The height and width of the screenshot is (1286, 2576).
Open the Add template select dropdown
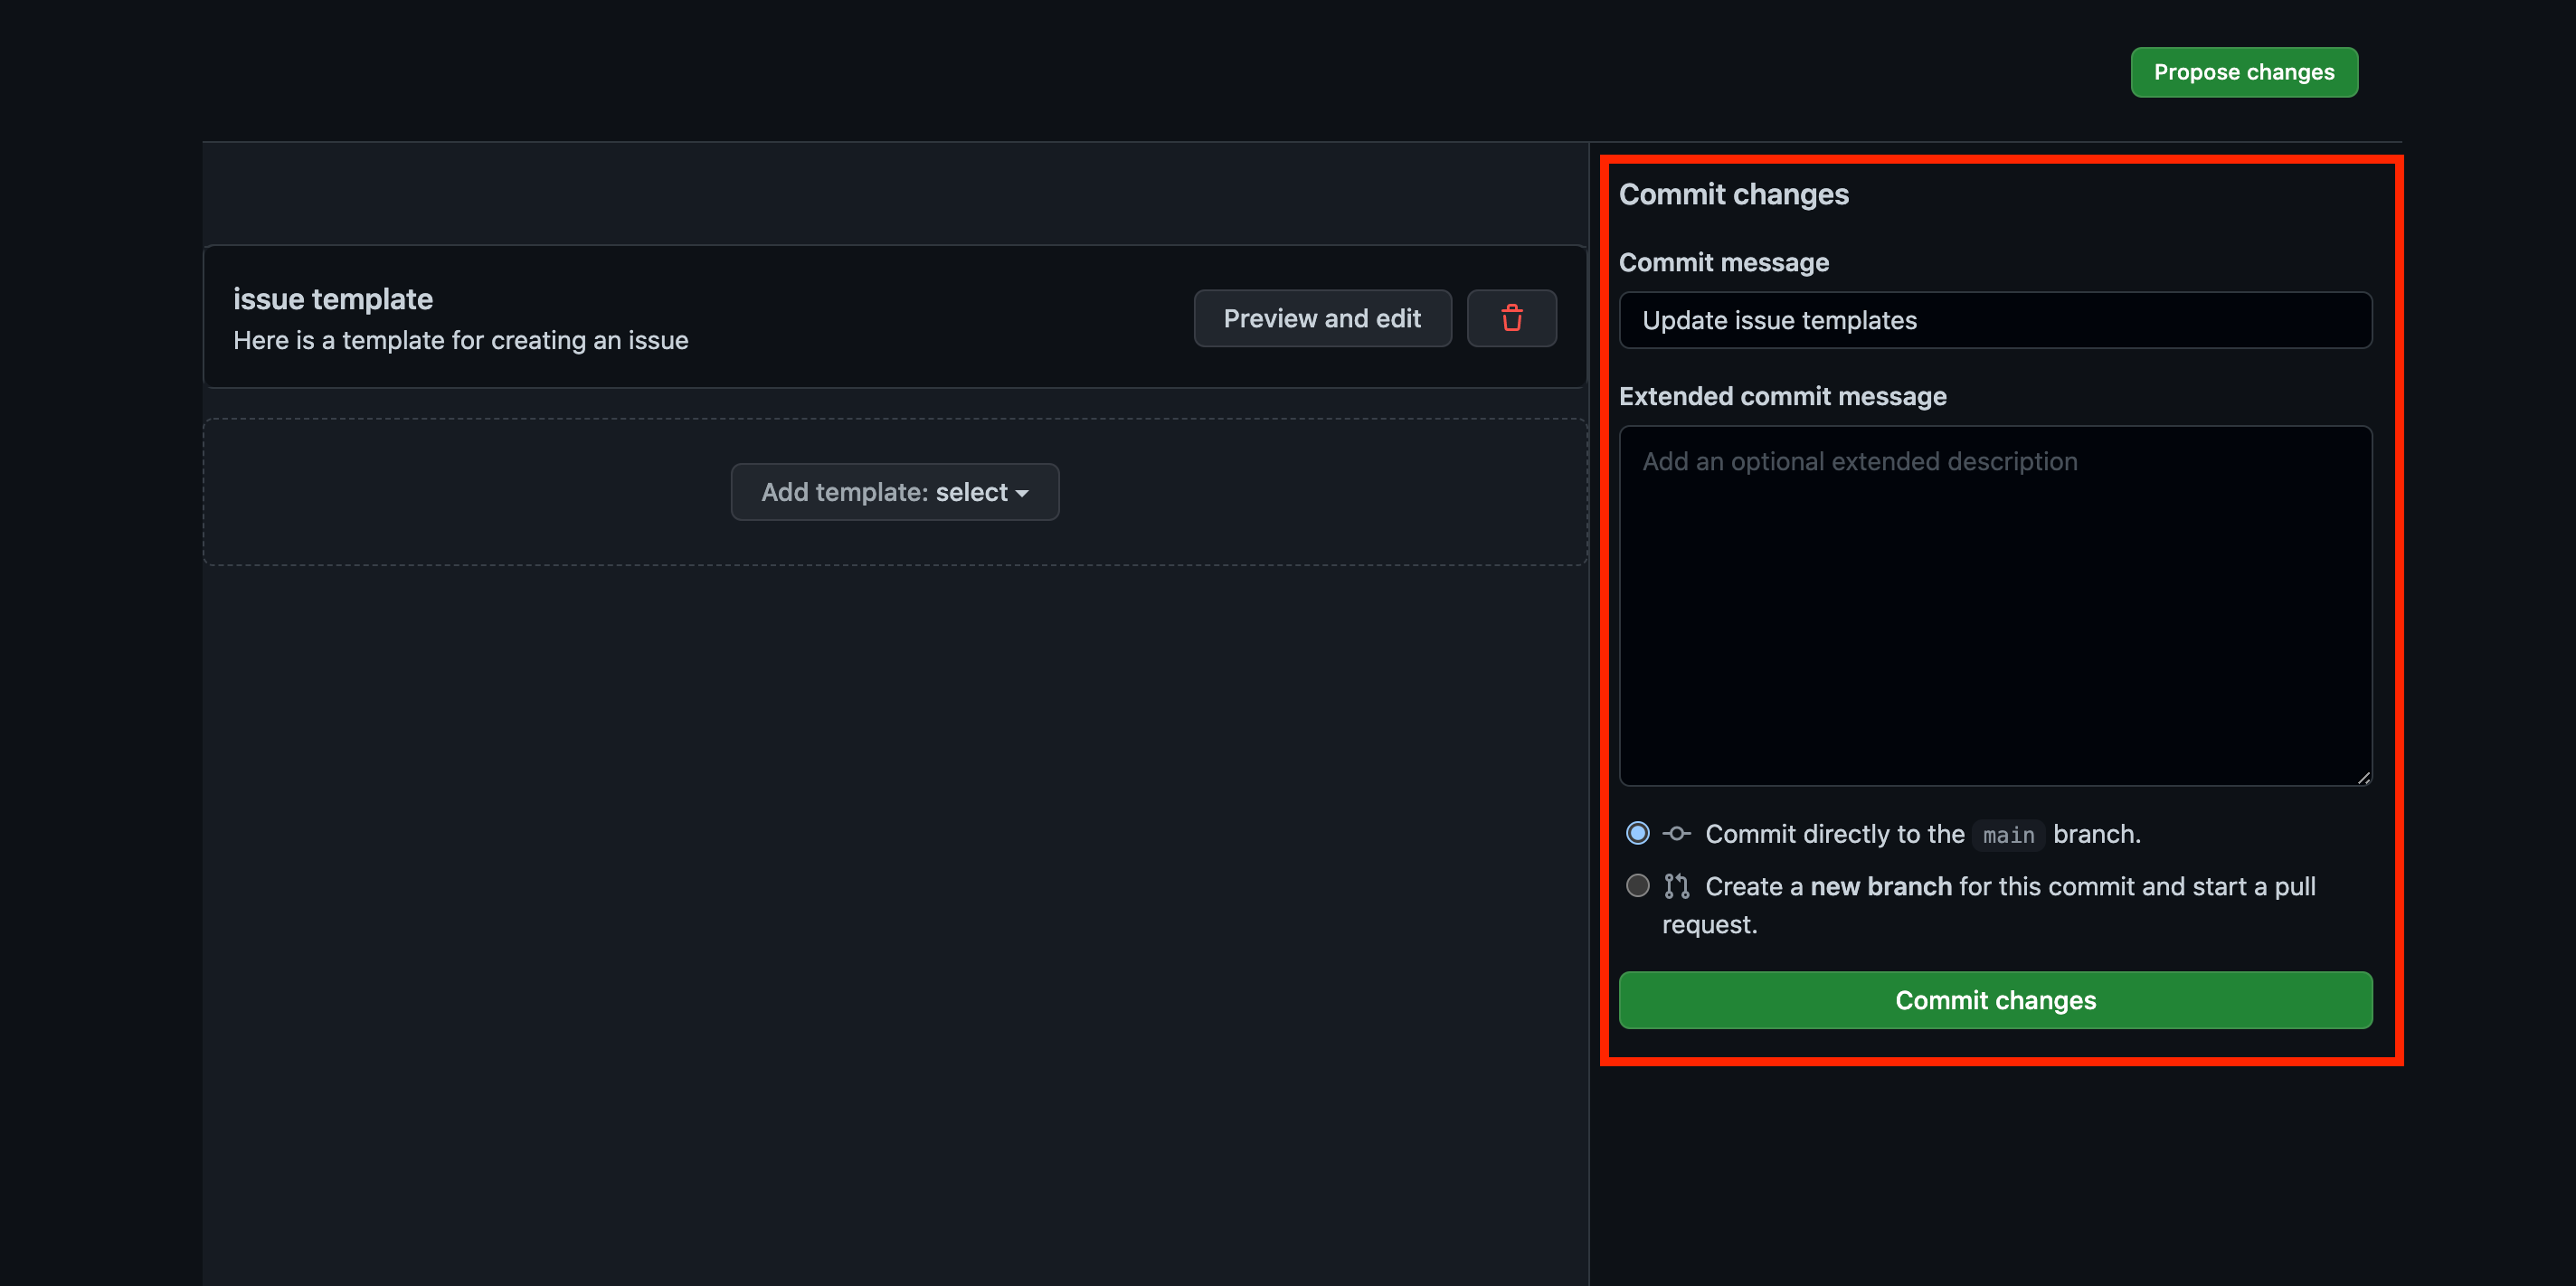pos(894,492)
